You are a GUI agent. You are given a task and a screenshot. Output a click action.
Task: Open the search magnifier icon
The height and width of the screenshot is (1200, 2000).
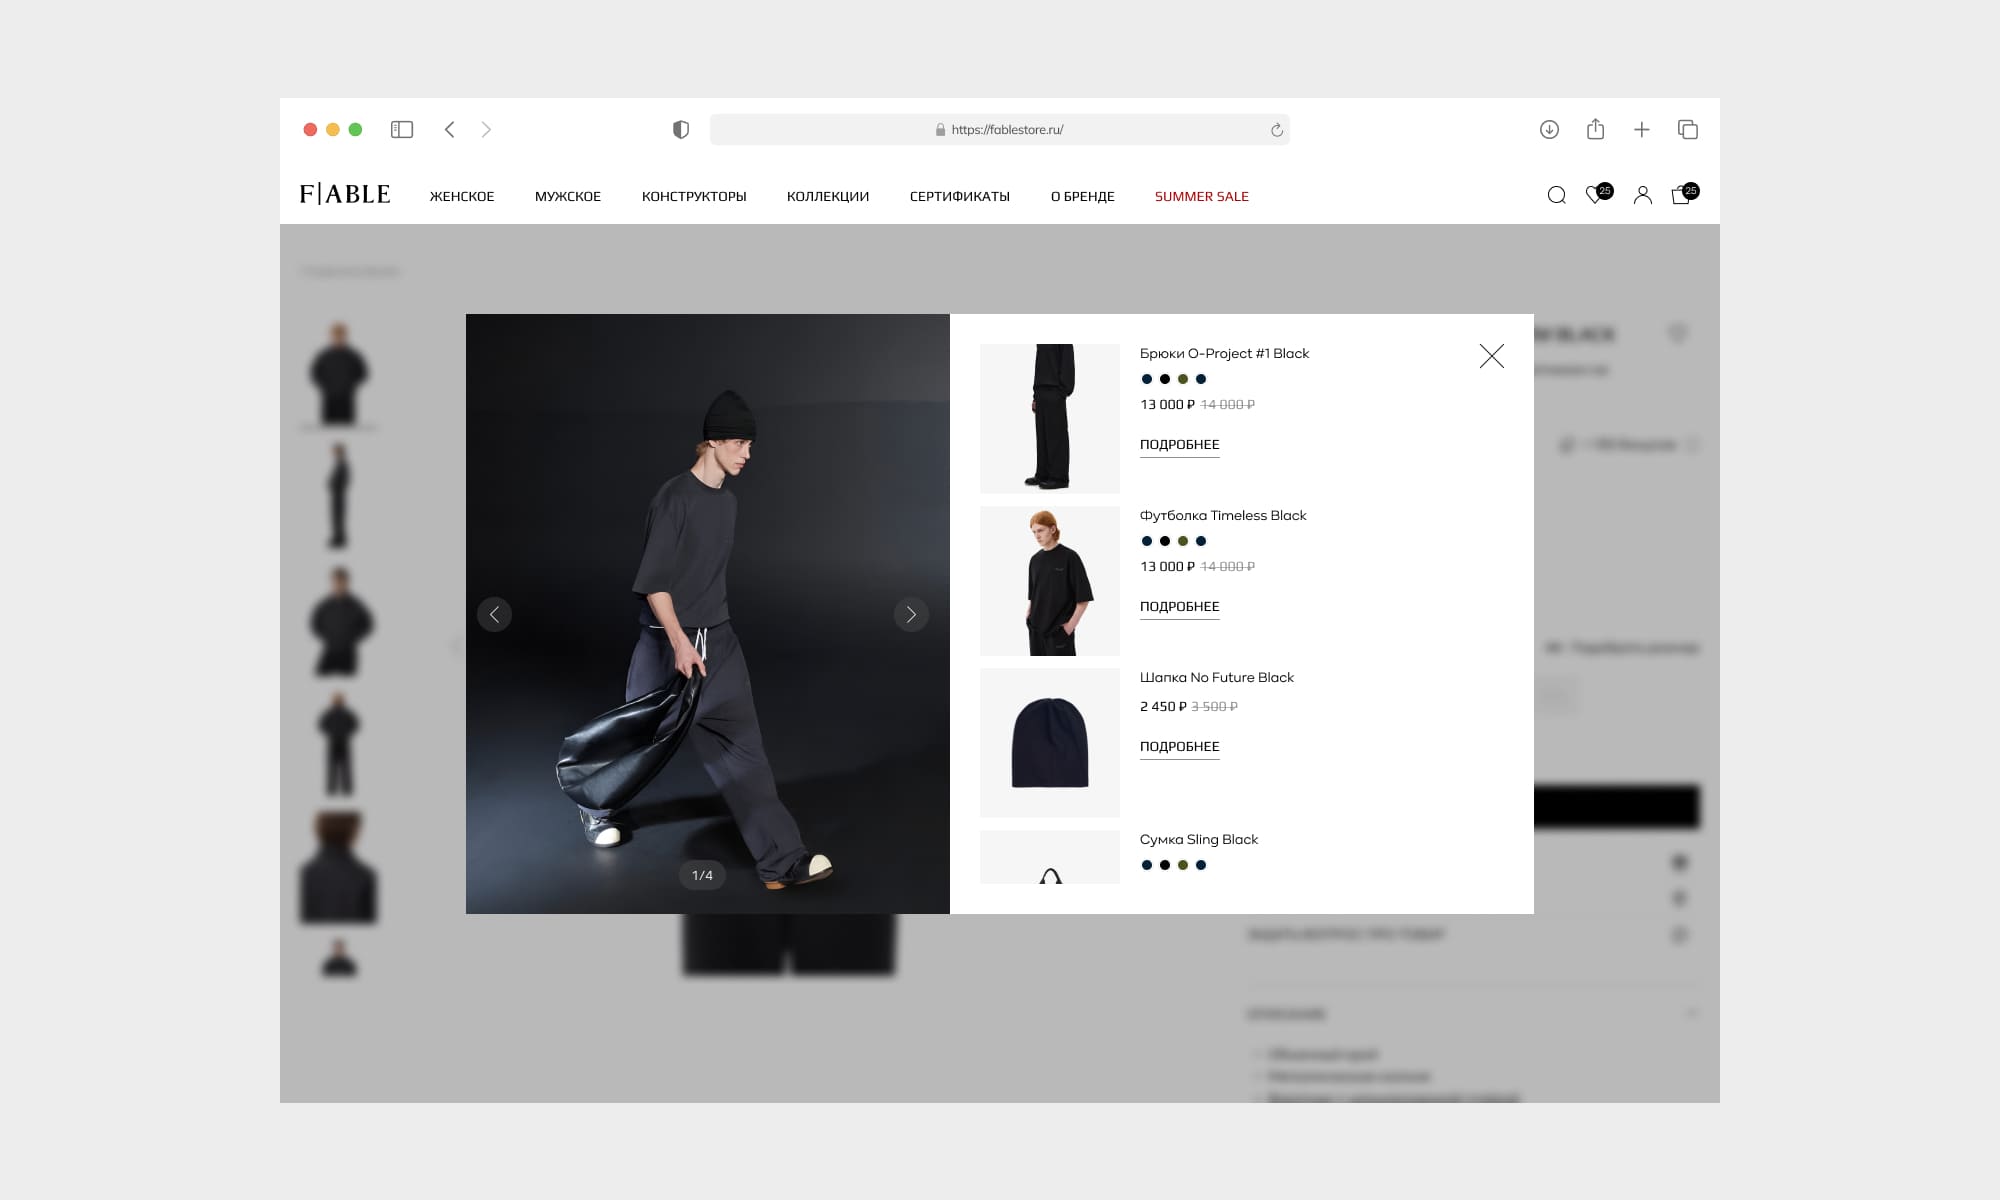tap(1556, 195)
